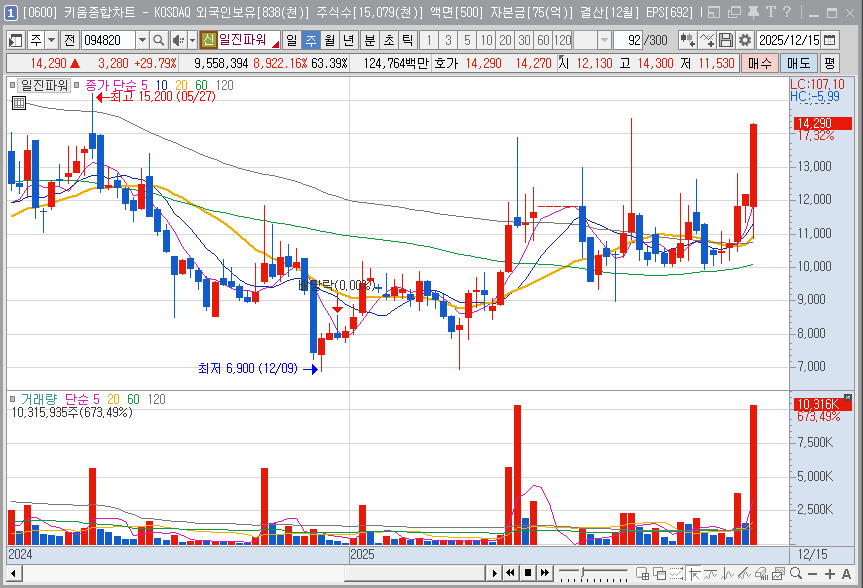Click the add chart window grid icon
The width and height of the screenshot is (863, 588).
coord(642,574)
